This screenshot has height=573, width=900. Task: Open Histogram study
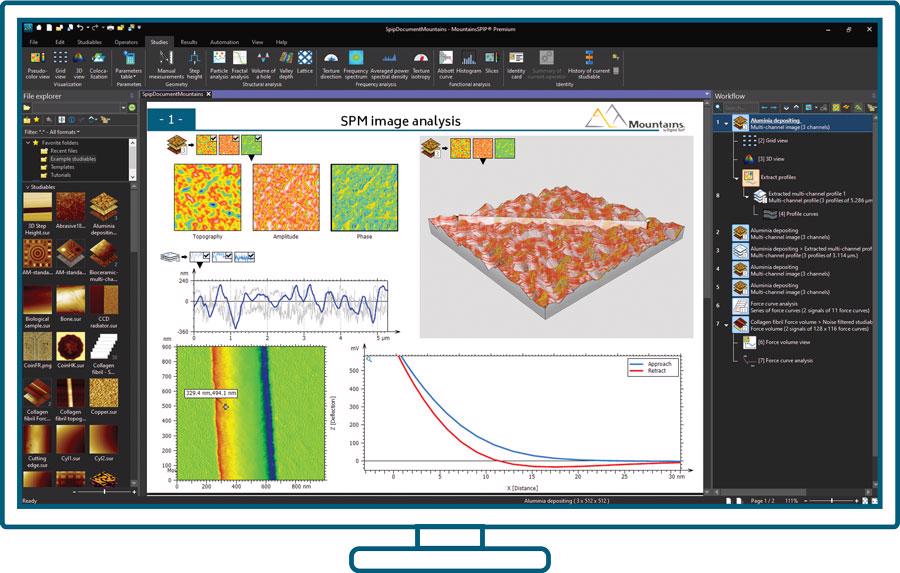tap(469, 63)
